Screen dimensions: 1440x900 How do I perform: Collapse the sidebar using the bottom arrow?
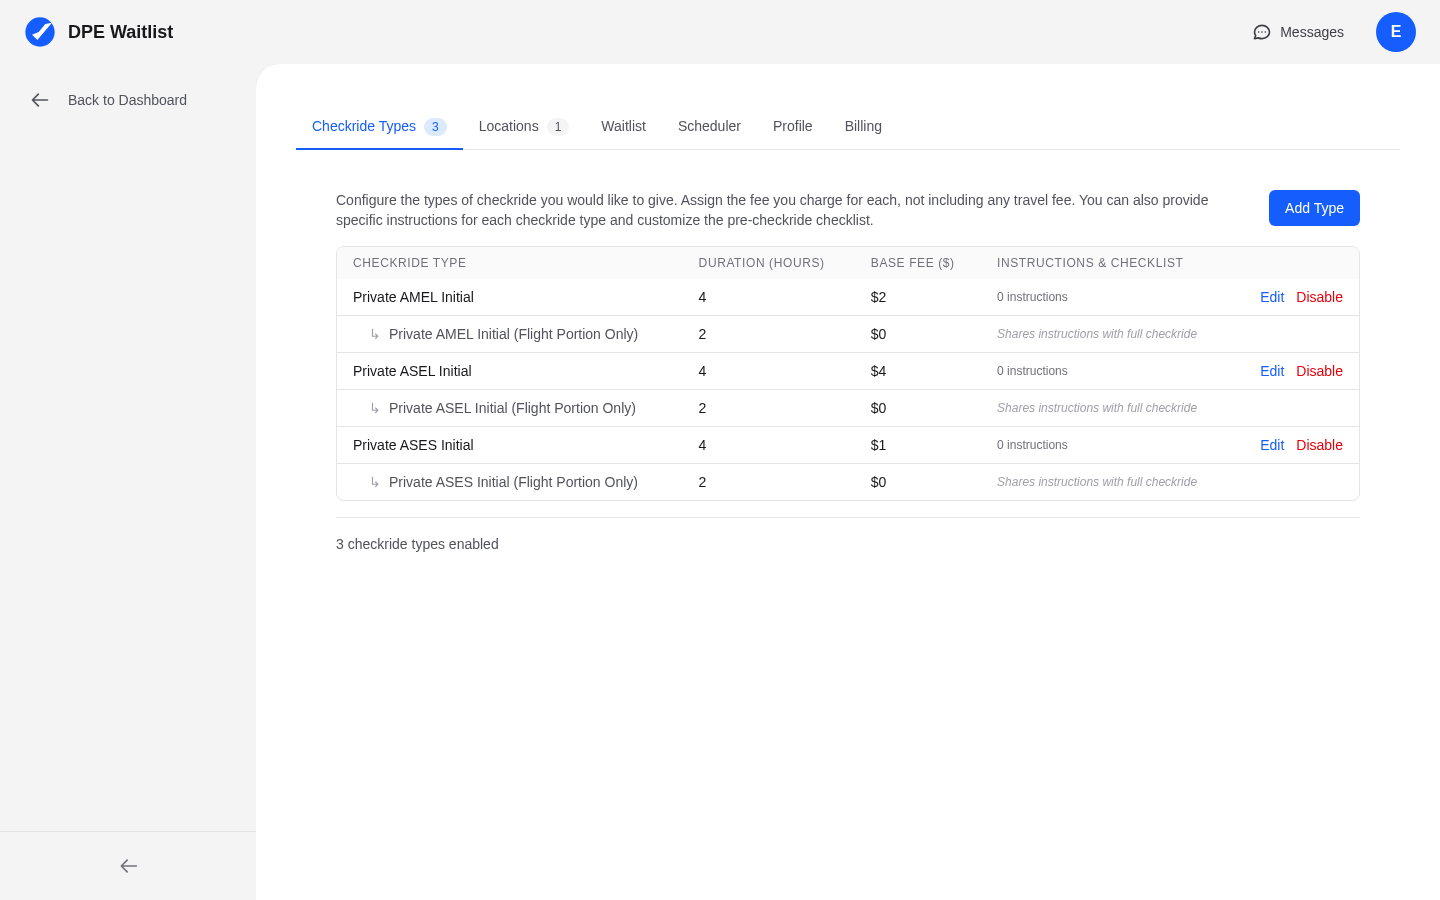point(128,866)
